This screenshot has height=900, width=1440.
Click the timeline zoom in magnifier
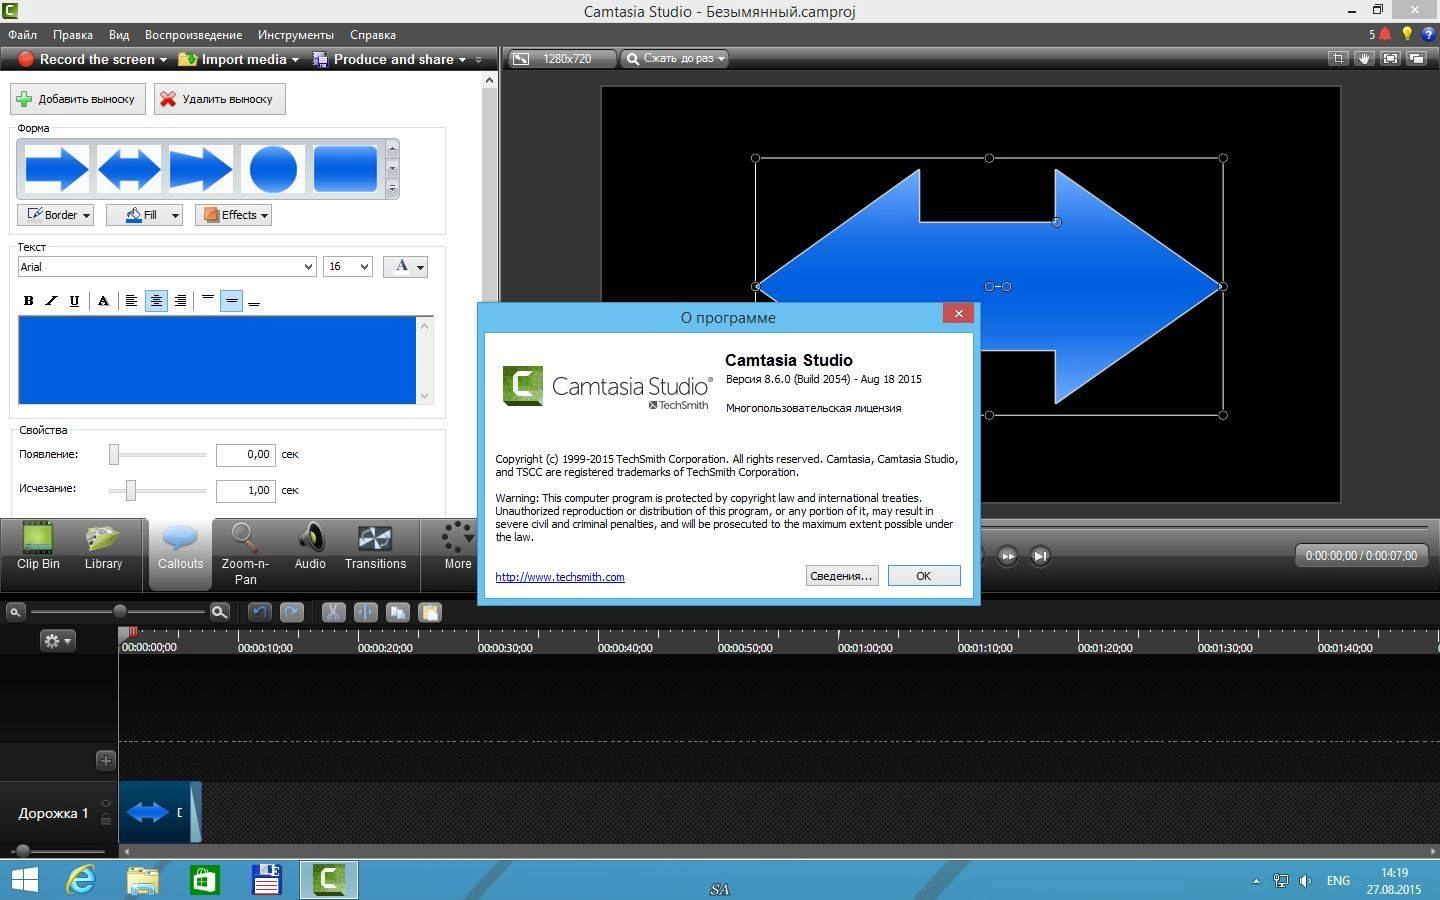click(x=219, y=612)
